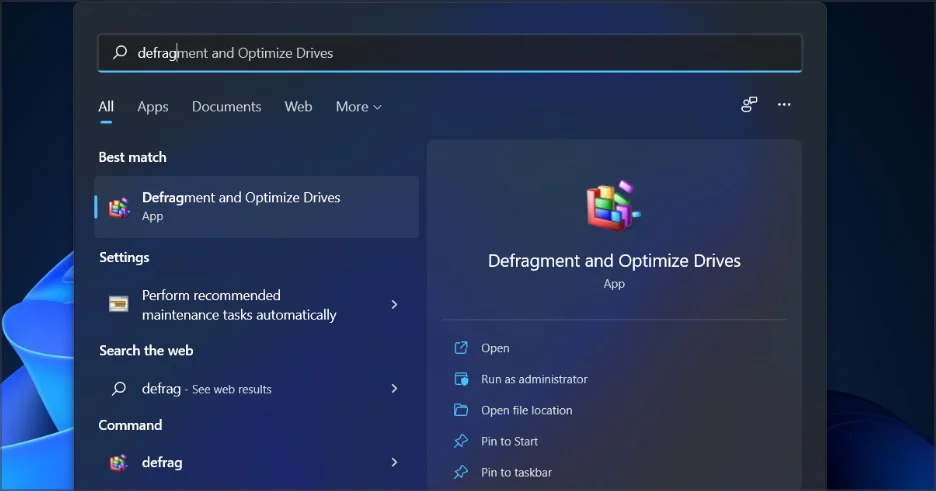936x491 pixels.
Task: Choose Run as administrator
Action: coord(534,379)
